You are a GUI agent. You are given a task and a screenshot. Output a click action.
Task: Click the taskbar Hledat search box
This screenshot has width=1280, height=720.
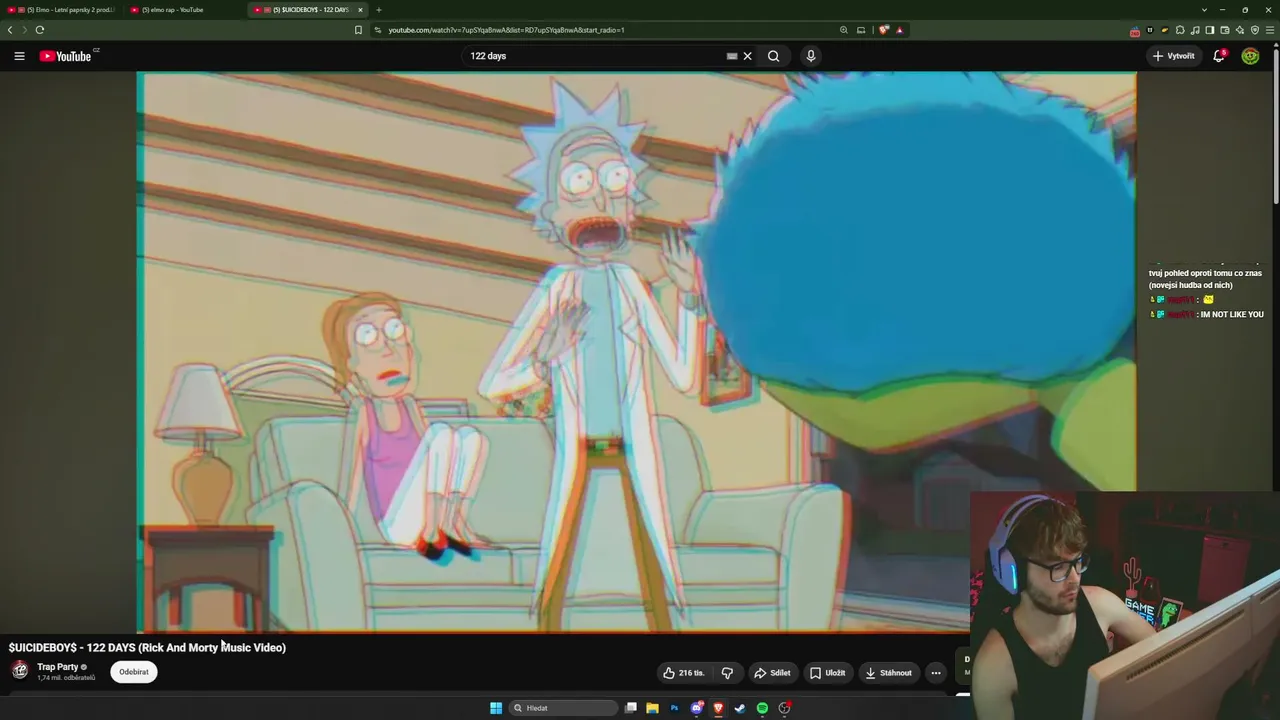[563, 708]
